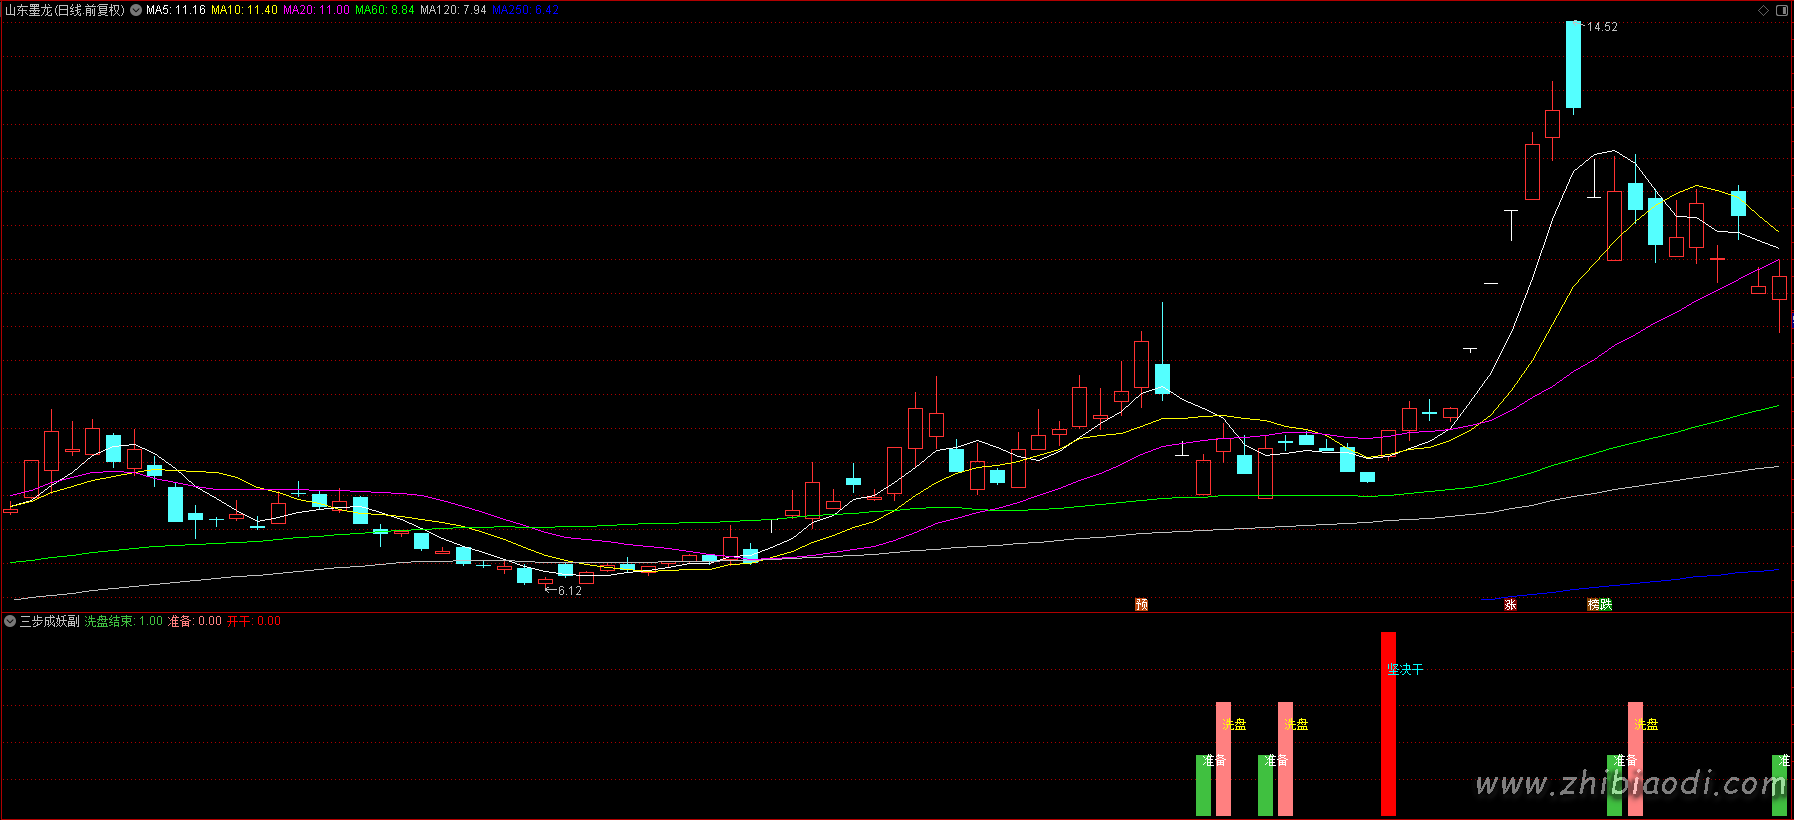The image size is (1794, 820).
Task: Click the 预 event marker icon
Action: tap(1141, 604)
